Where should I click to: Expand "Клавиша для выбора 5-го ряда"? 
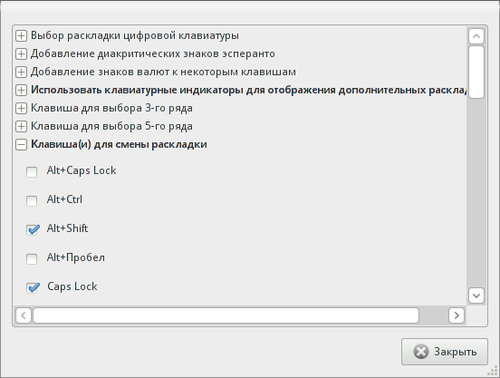21,126
